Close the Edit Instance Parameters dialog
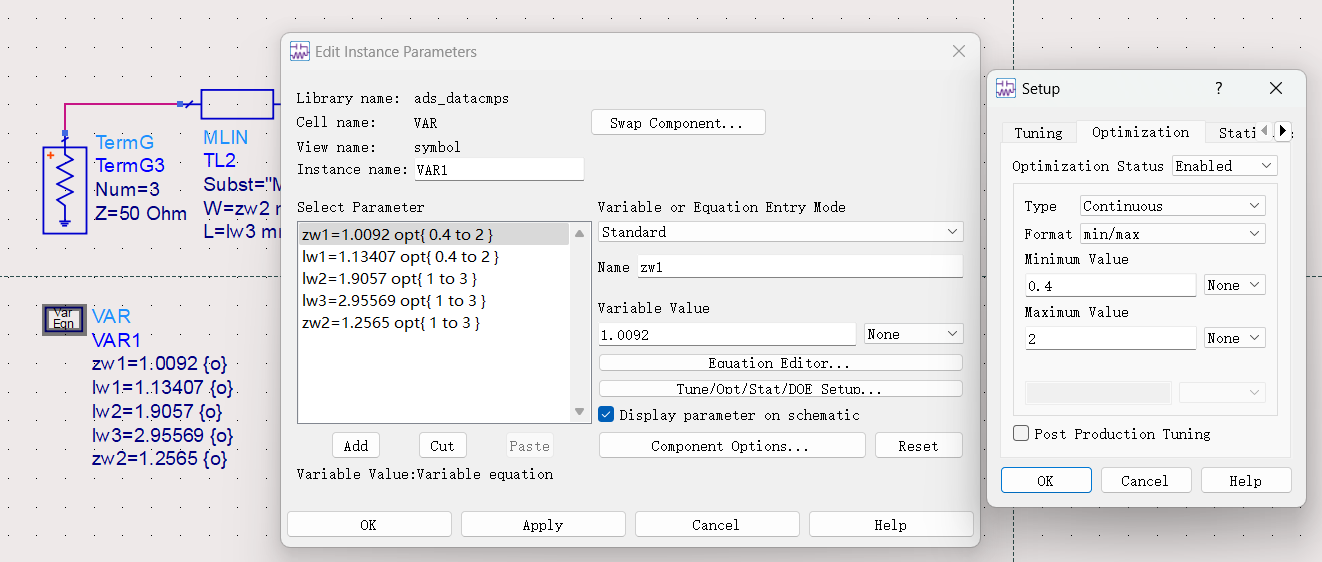1322x562 pixels. coord(958,52)
